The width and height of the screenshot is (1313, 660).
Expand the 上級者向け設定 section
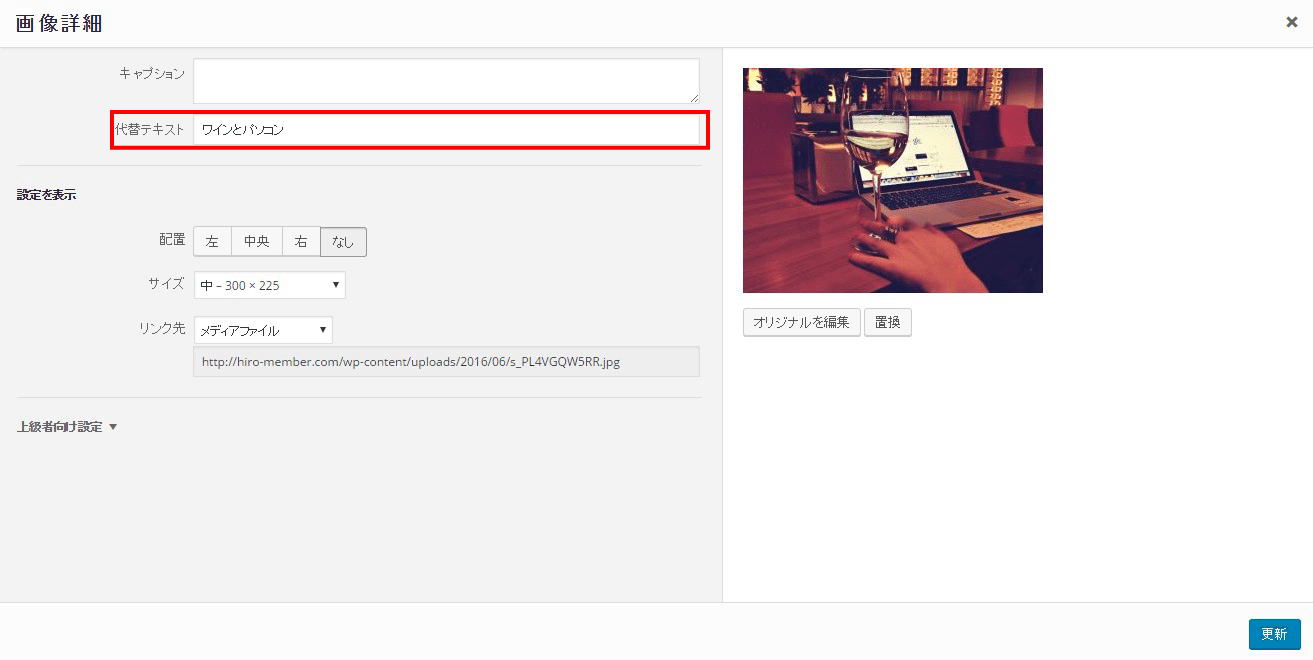[67, 427]
